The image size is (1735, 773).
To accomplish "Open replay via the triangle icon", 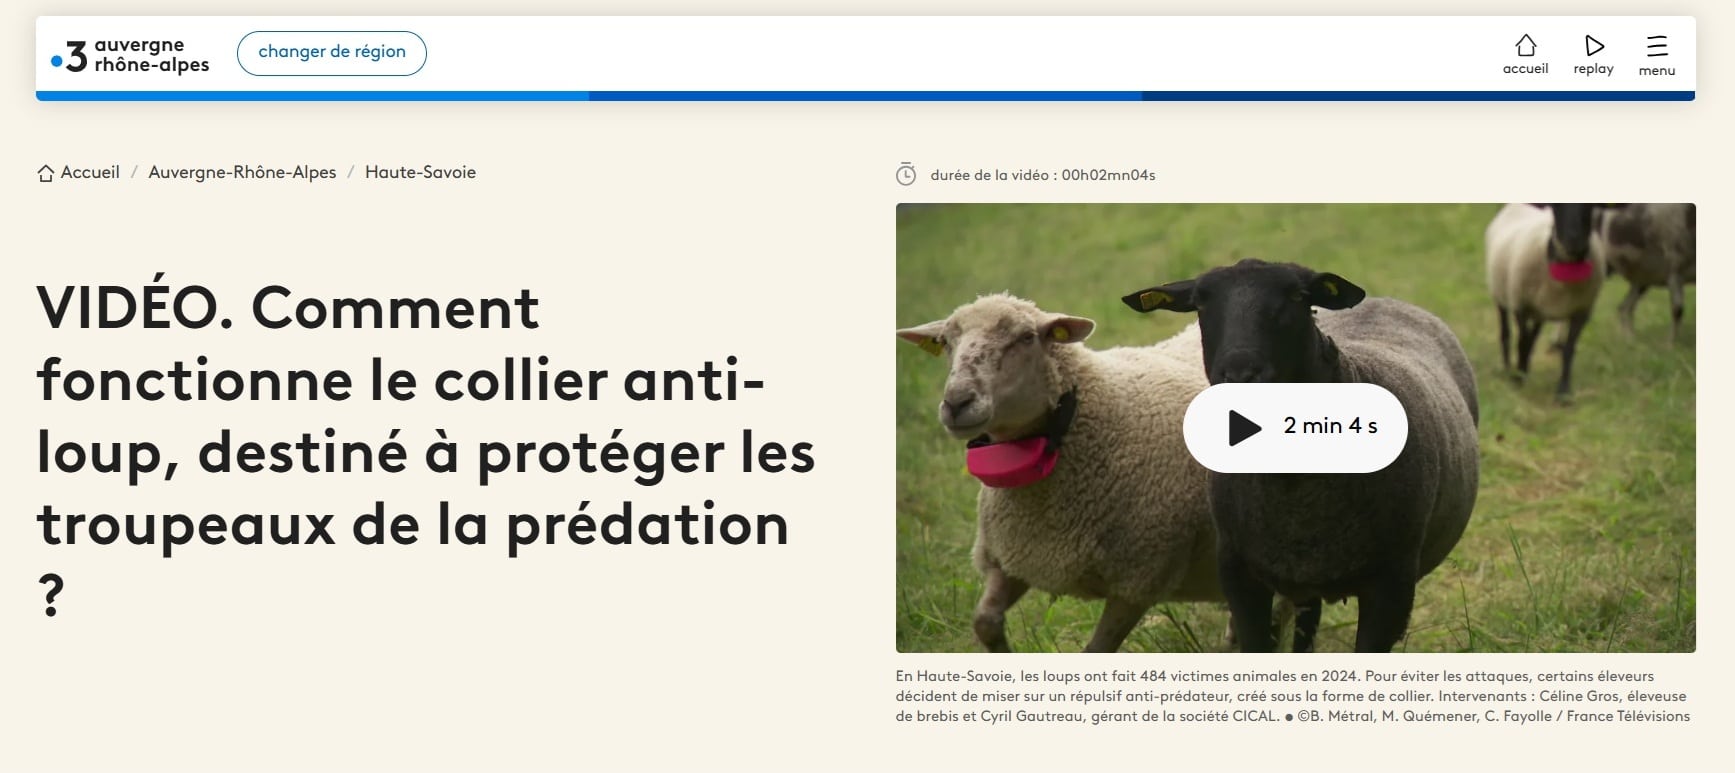I will (x=1594, y=45).
